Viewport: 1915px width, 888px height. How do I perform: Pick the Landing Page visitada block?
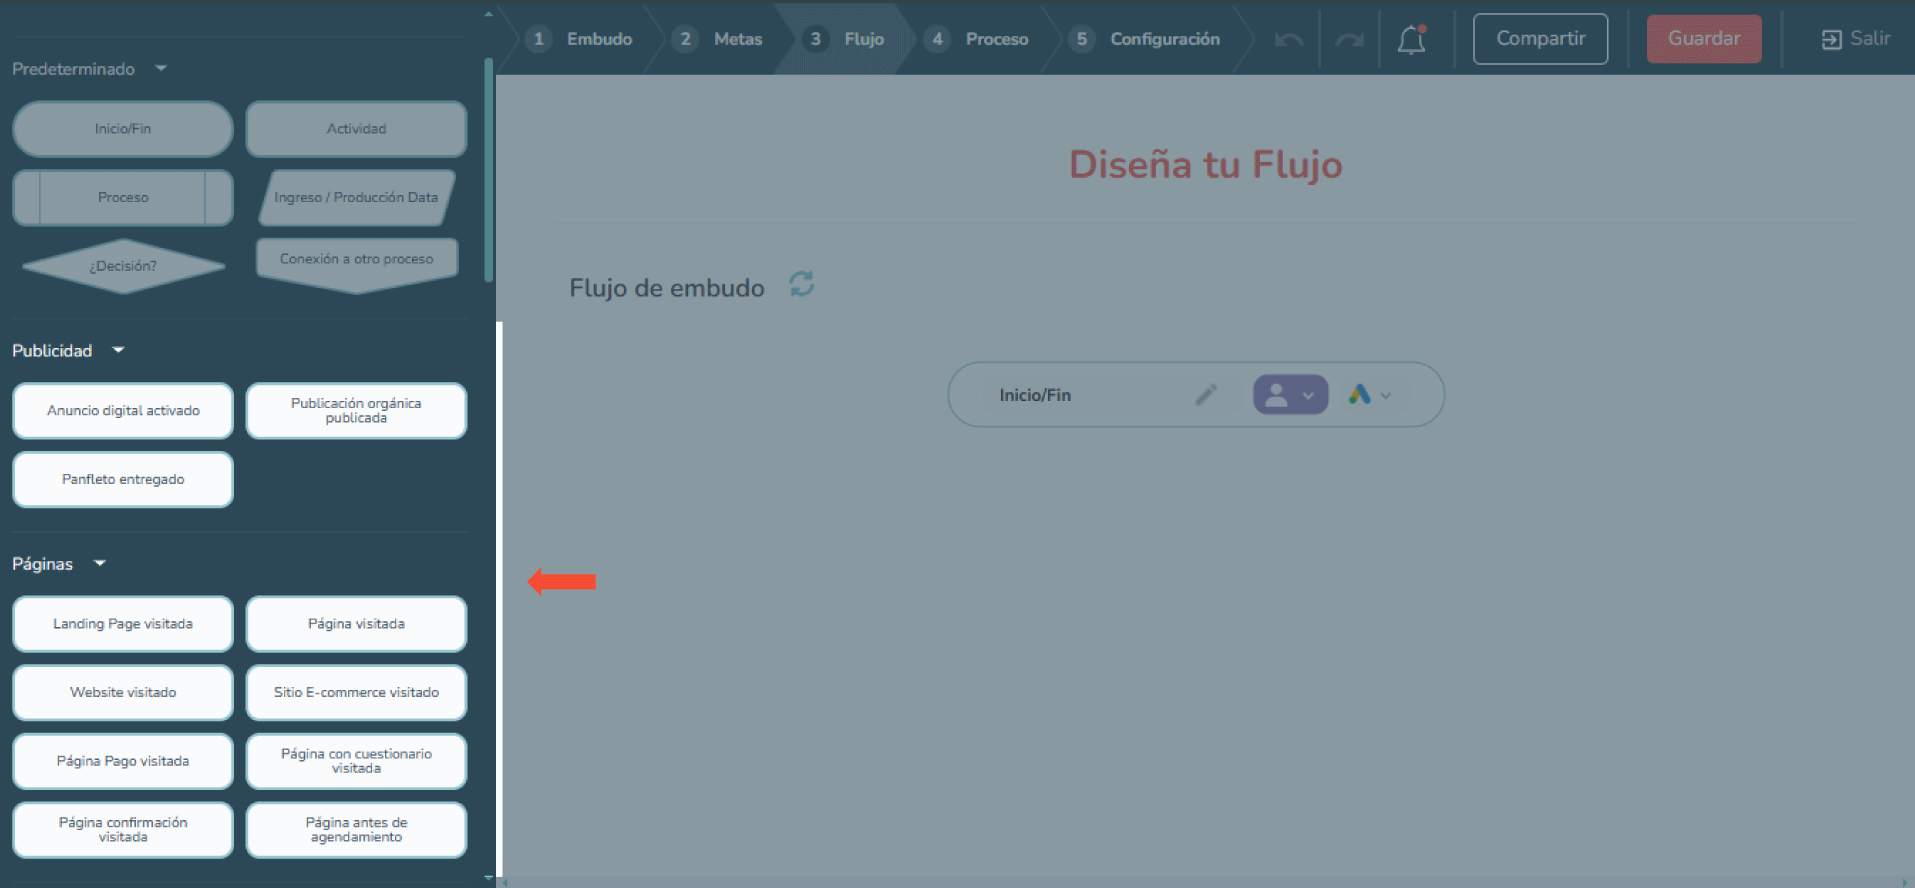tap(123, 624)
